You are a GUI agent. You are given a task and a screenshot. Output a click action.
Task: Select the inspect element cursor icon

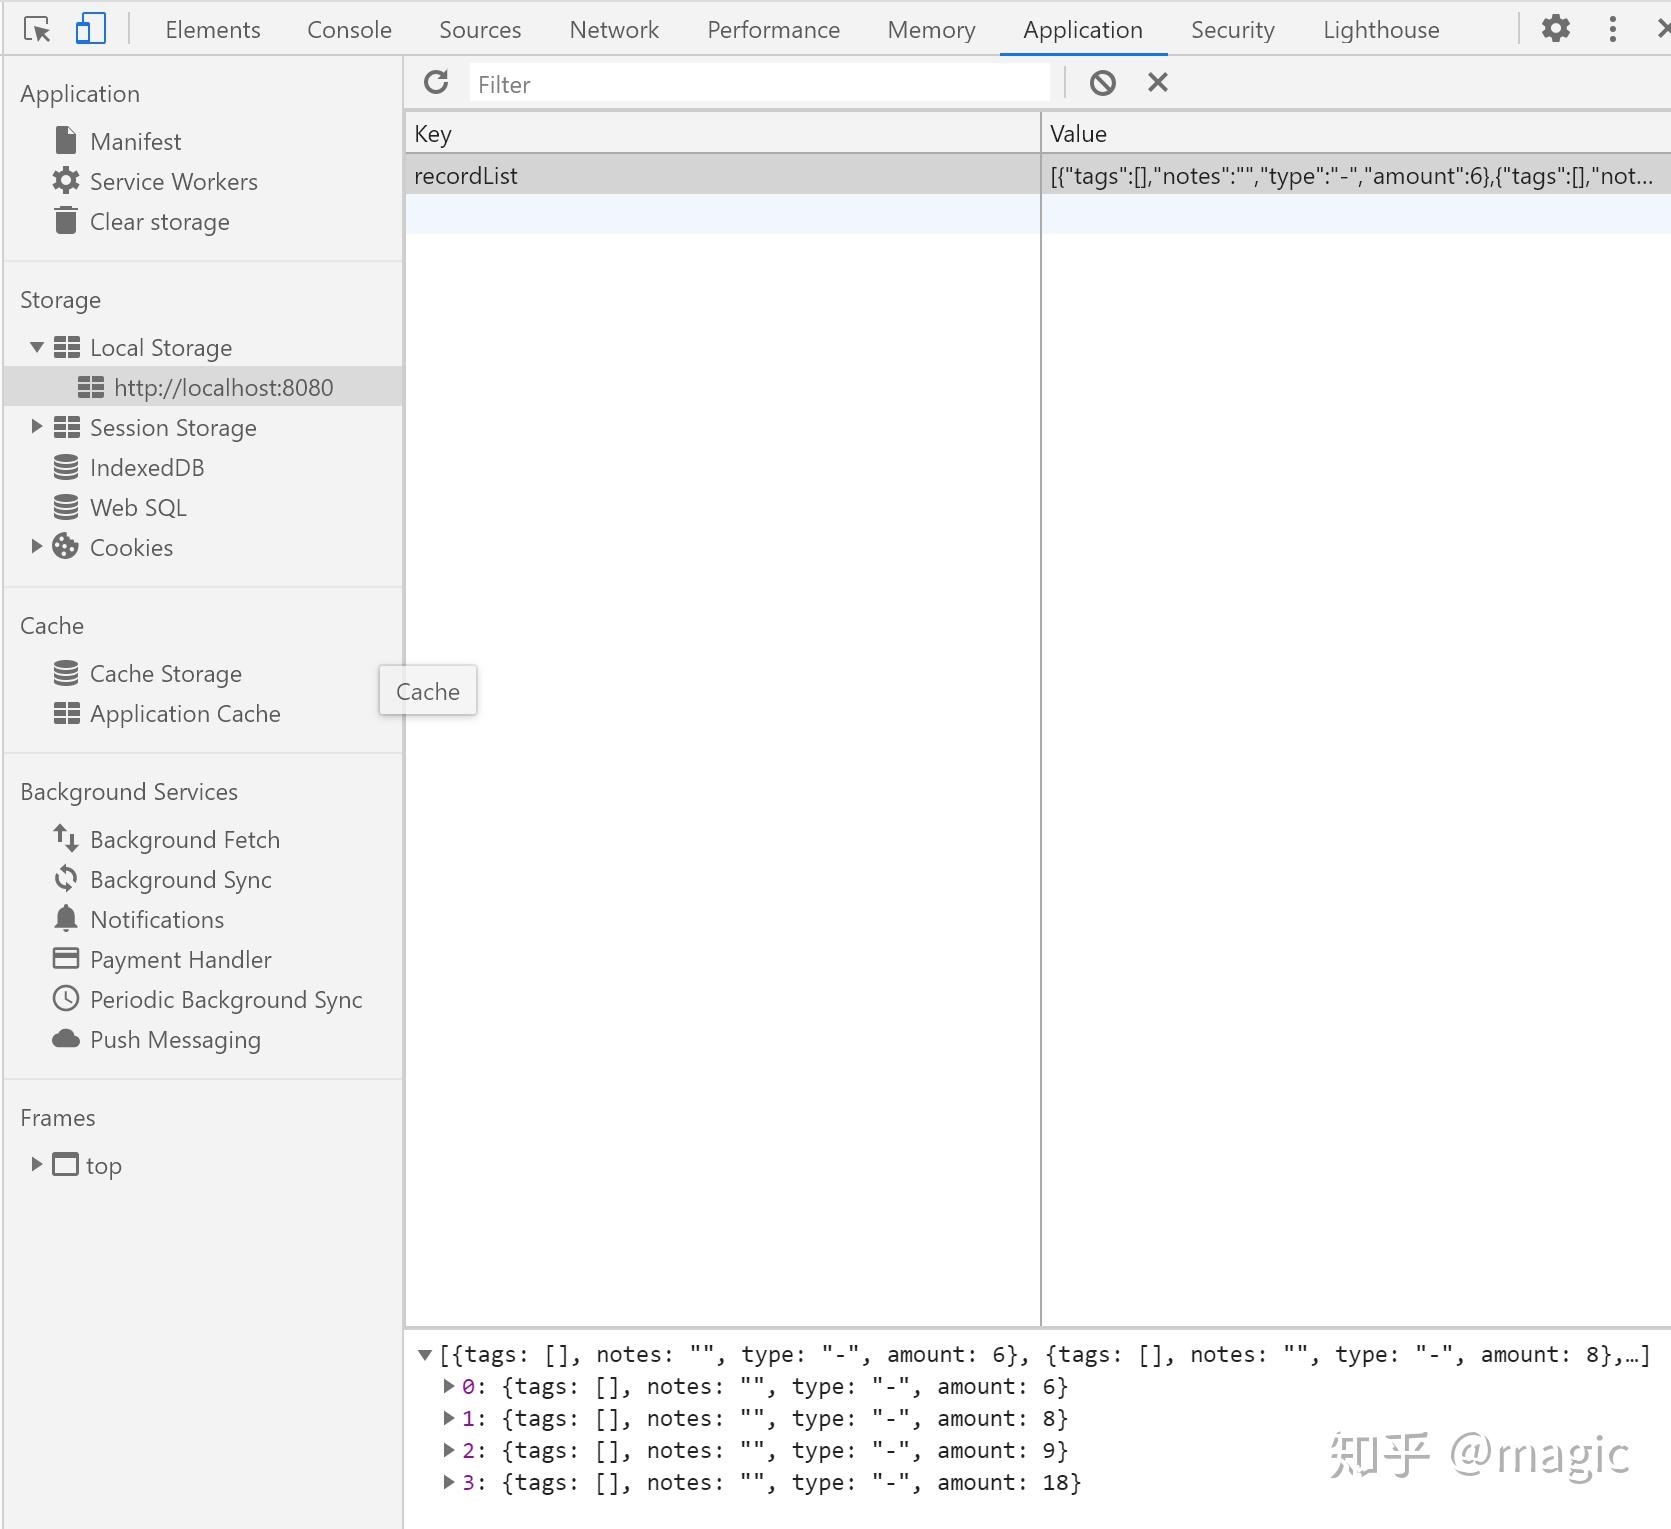[x=37, y=30]
